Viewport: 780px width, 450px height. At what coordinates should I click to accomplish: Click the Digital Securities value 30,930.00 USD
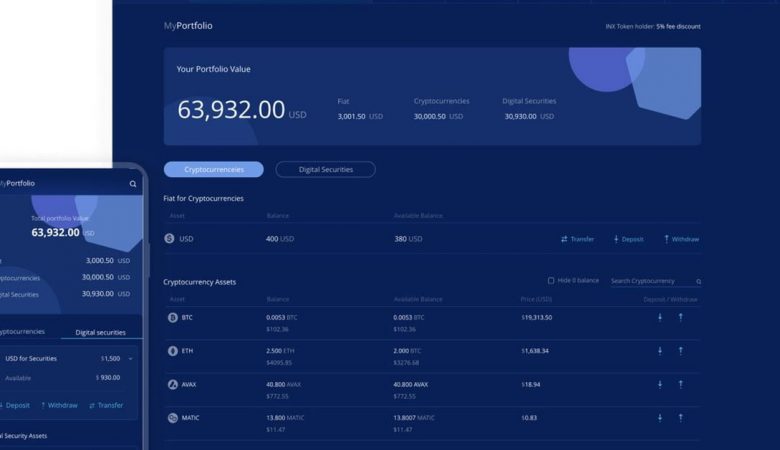point(529,116)
